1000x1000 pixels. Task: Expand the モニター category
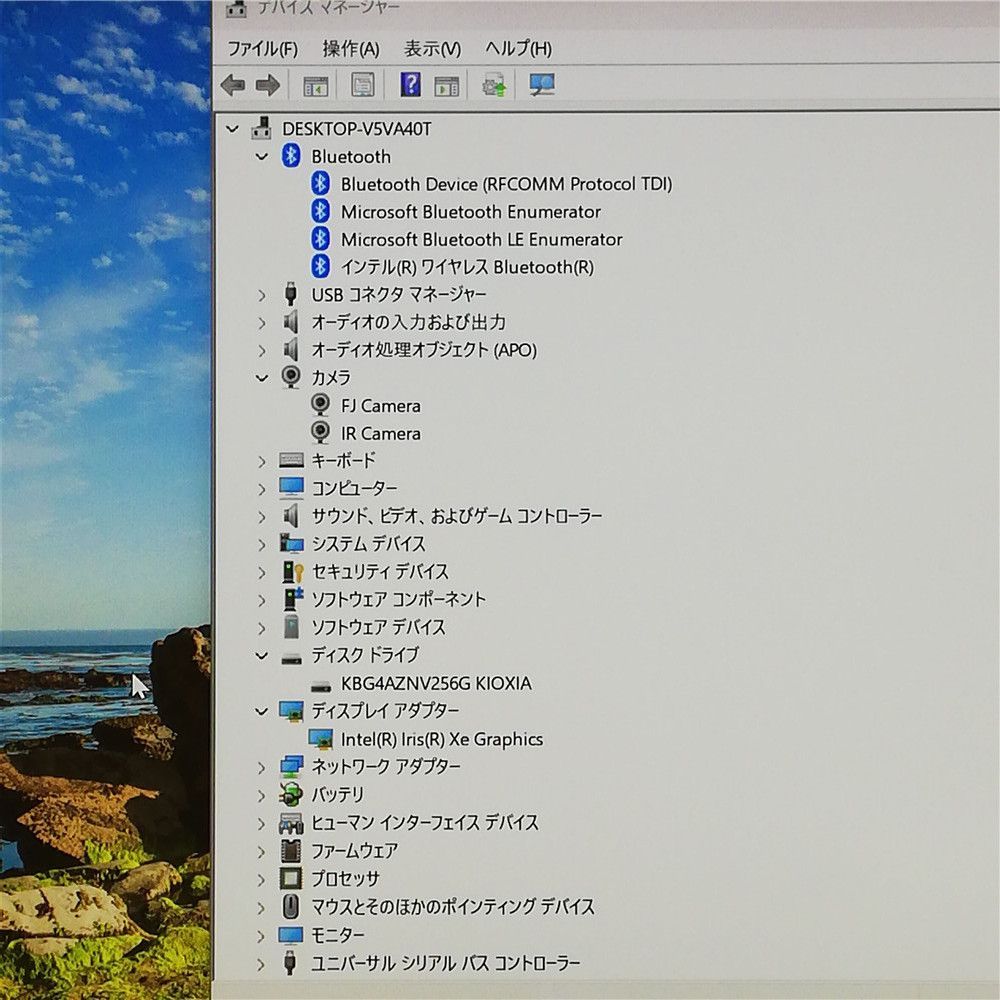[x=261, y=936]
